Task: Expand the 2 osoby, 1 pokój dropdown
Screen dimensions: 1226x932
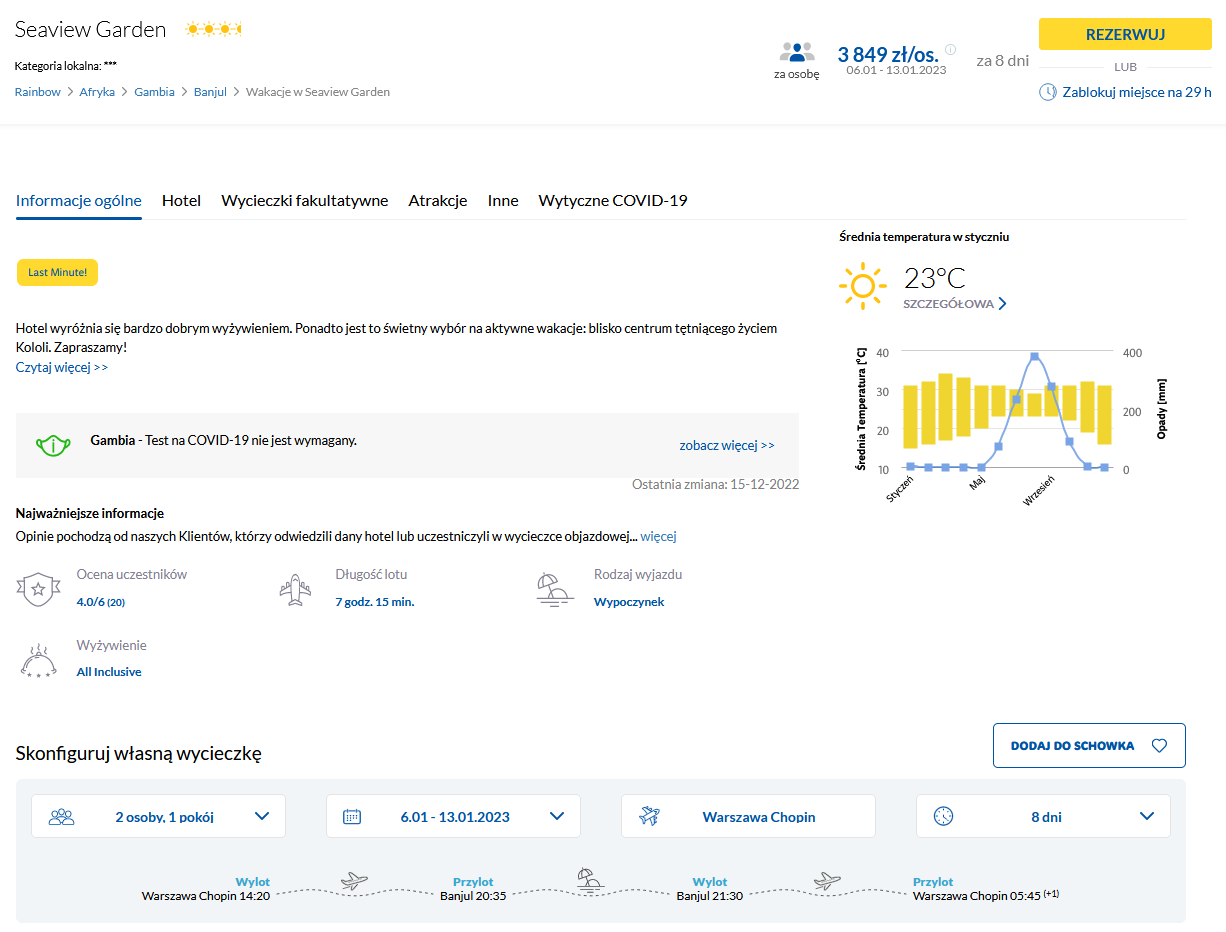Action: pyautogui.click(x=262, y=816)
